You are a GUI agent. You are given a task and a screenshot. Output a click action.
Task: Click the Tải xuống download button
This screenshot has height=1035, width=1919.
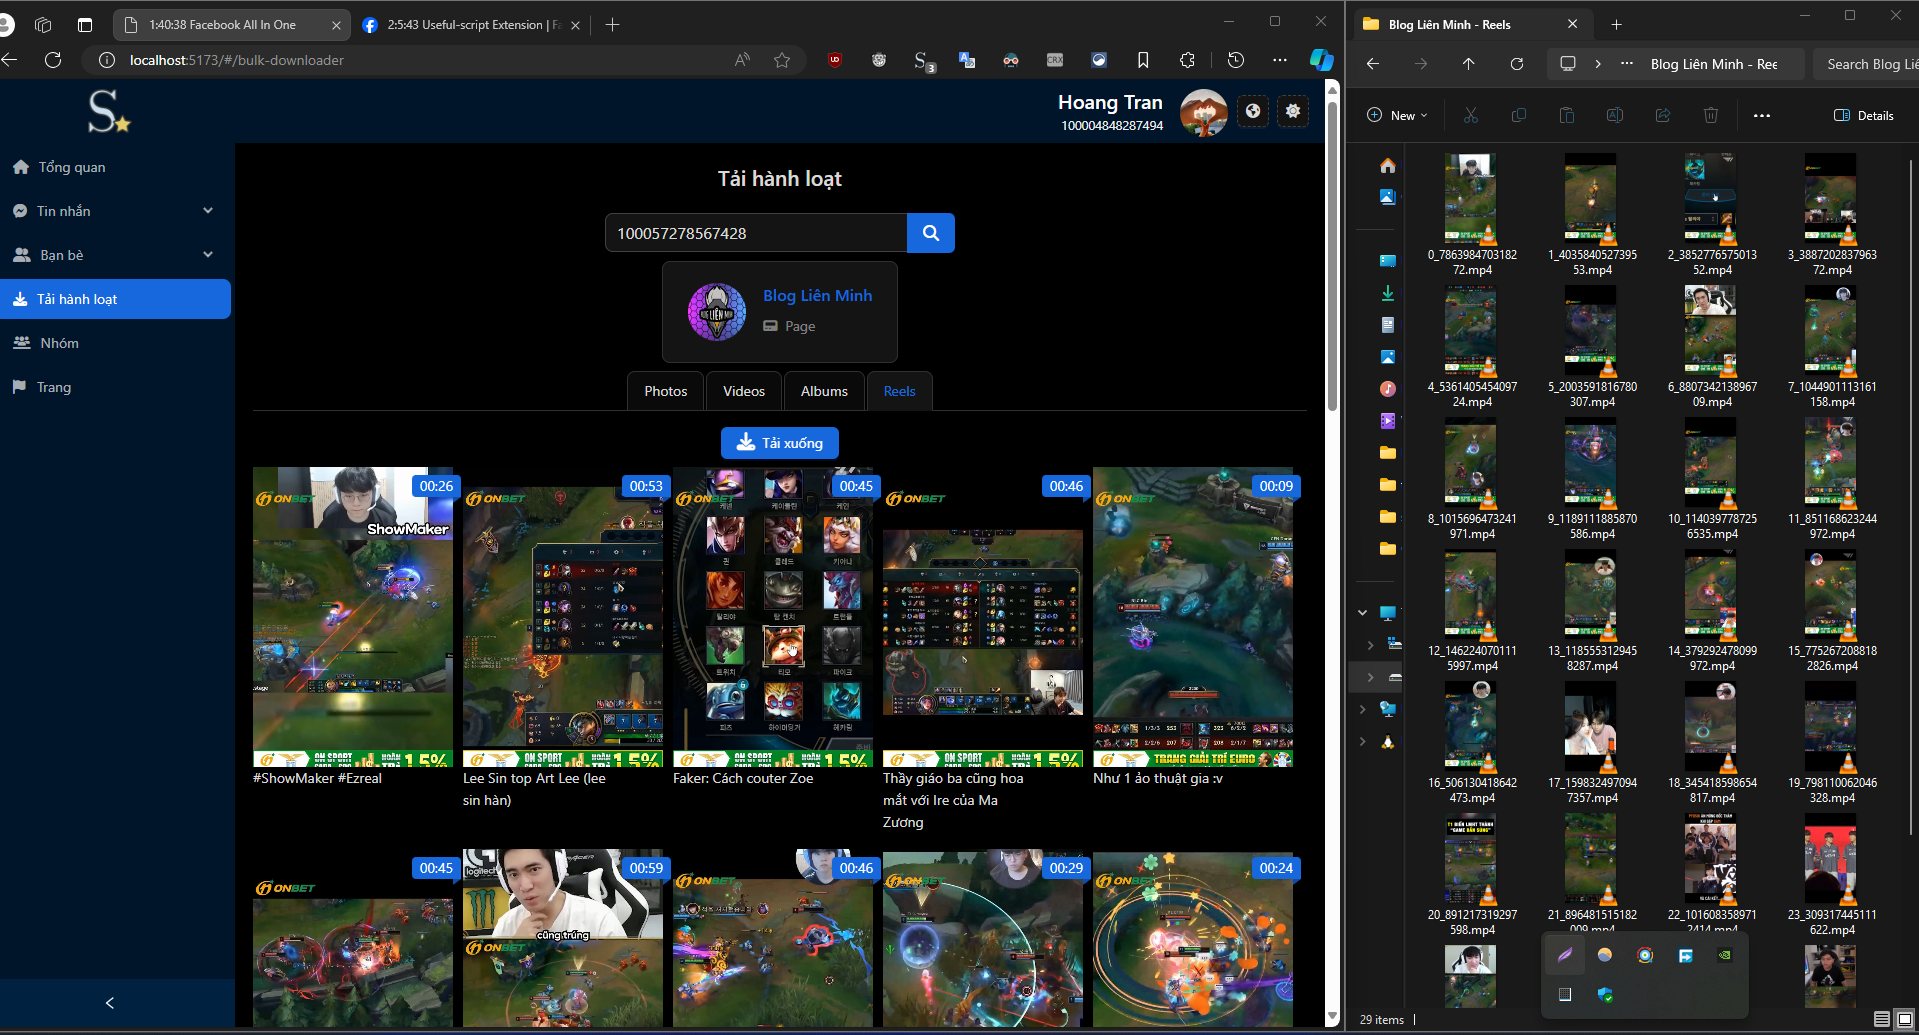click(x=780, y=443)
